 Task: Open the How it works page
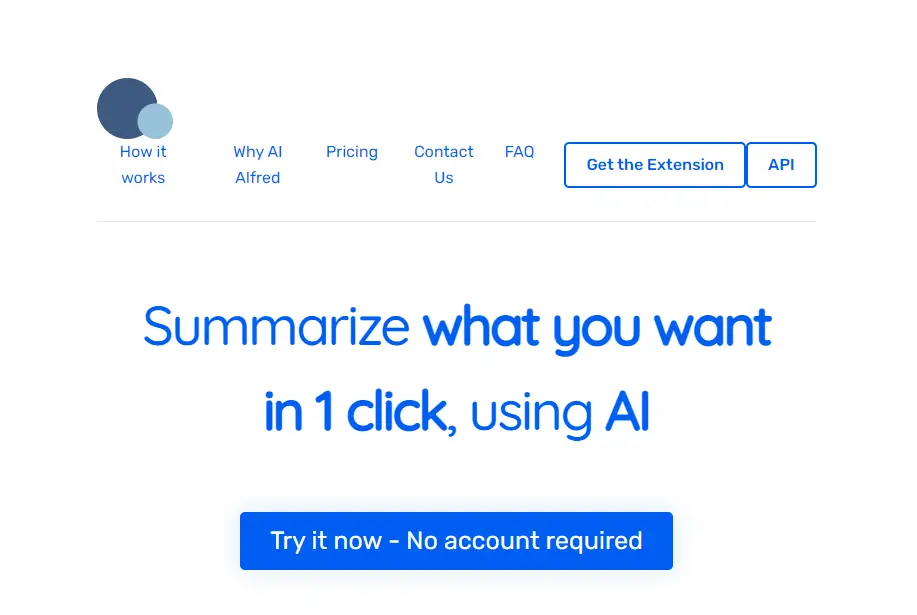click(x=143, y=164)
